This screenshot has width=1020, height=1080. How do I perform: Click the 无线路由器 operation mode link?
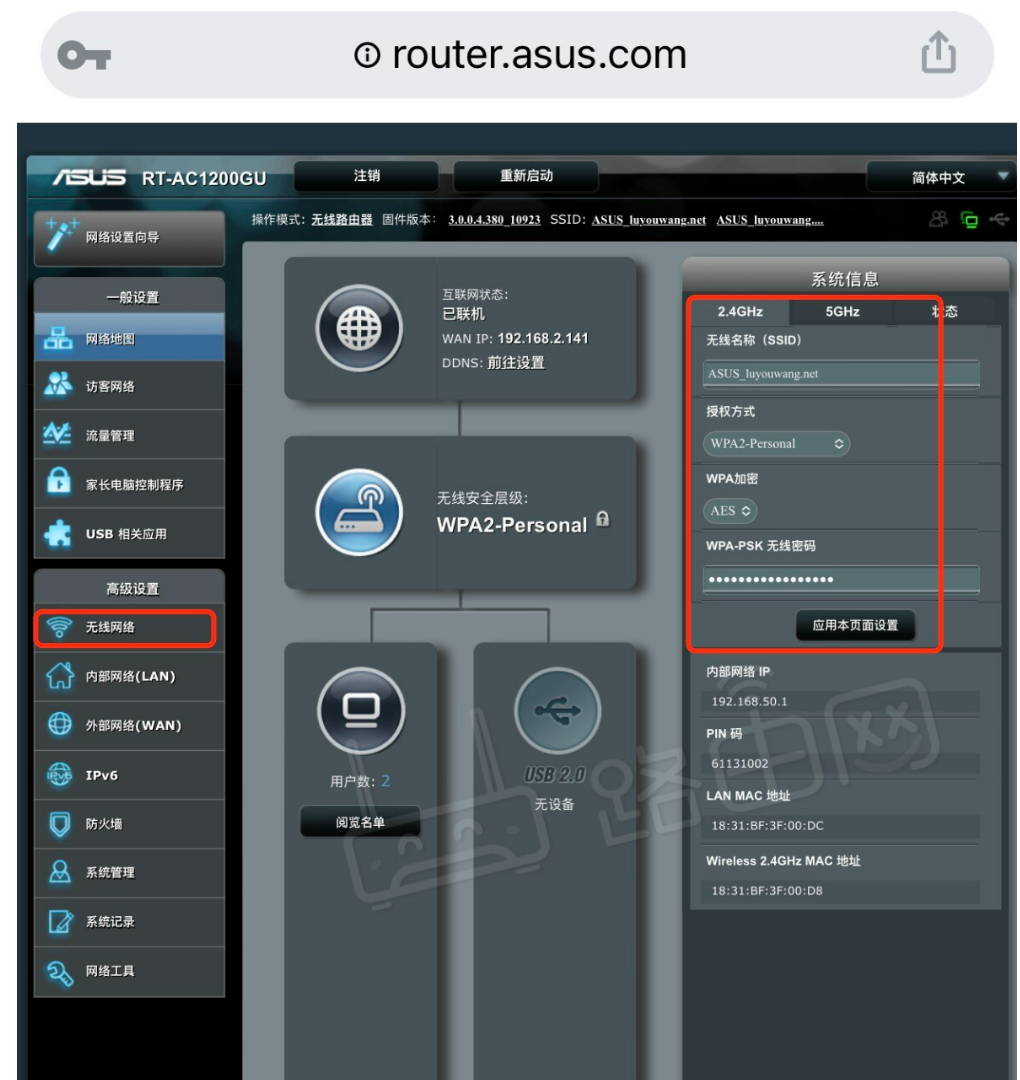(x=342, y=220)
